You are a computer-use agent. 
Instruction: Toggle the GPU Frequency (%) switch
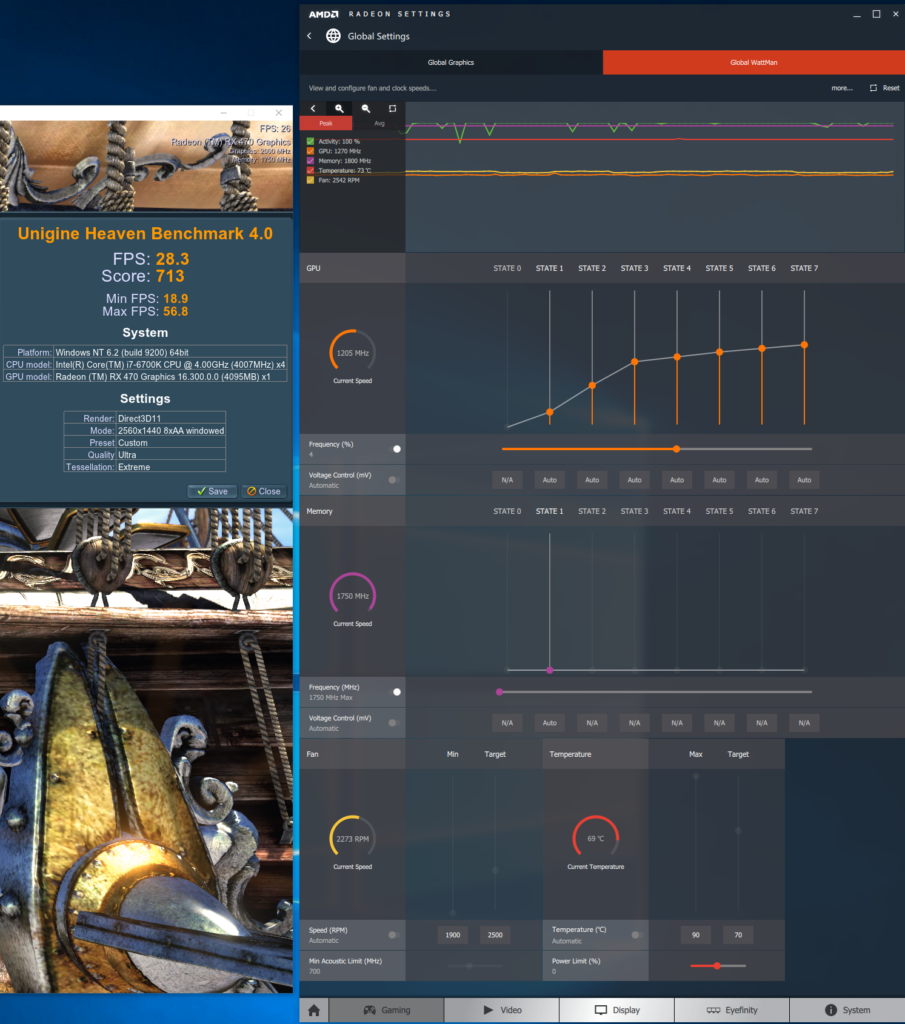pyautogui.click(x=394, y=449)
